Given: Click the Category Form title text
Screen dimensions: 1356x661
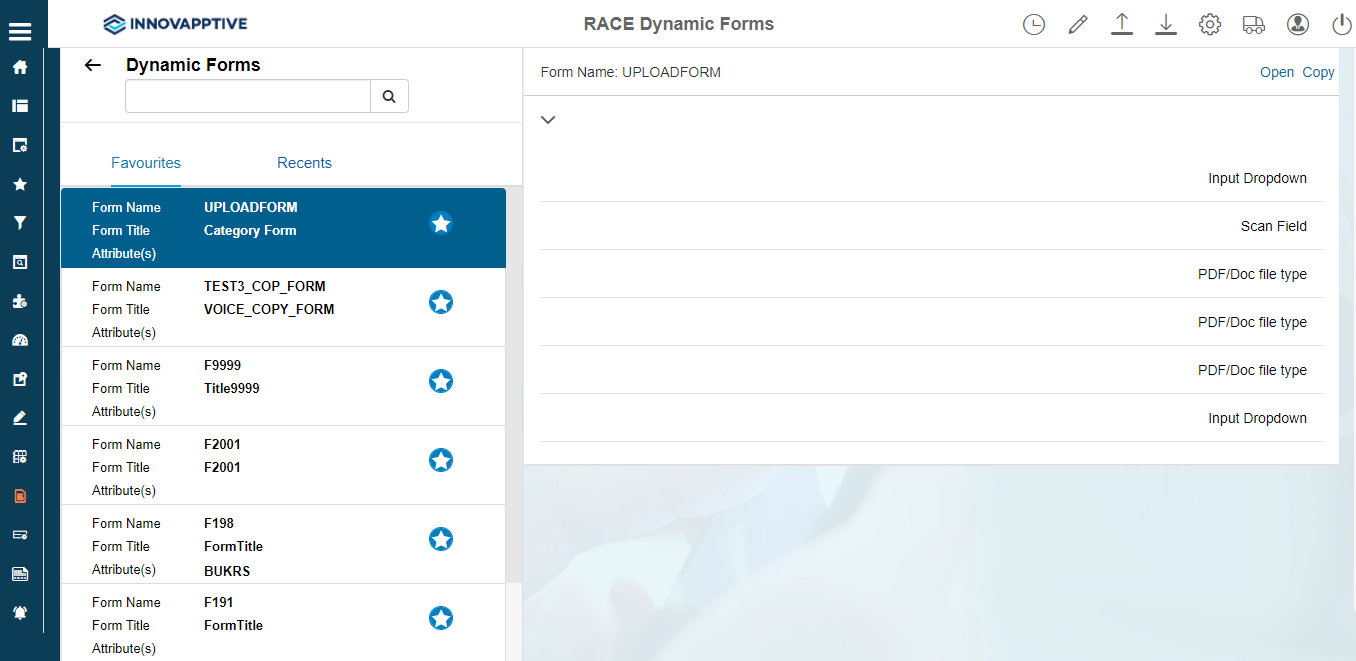Looking at the screenshot, I should click(250, 230).
